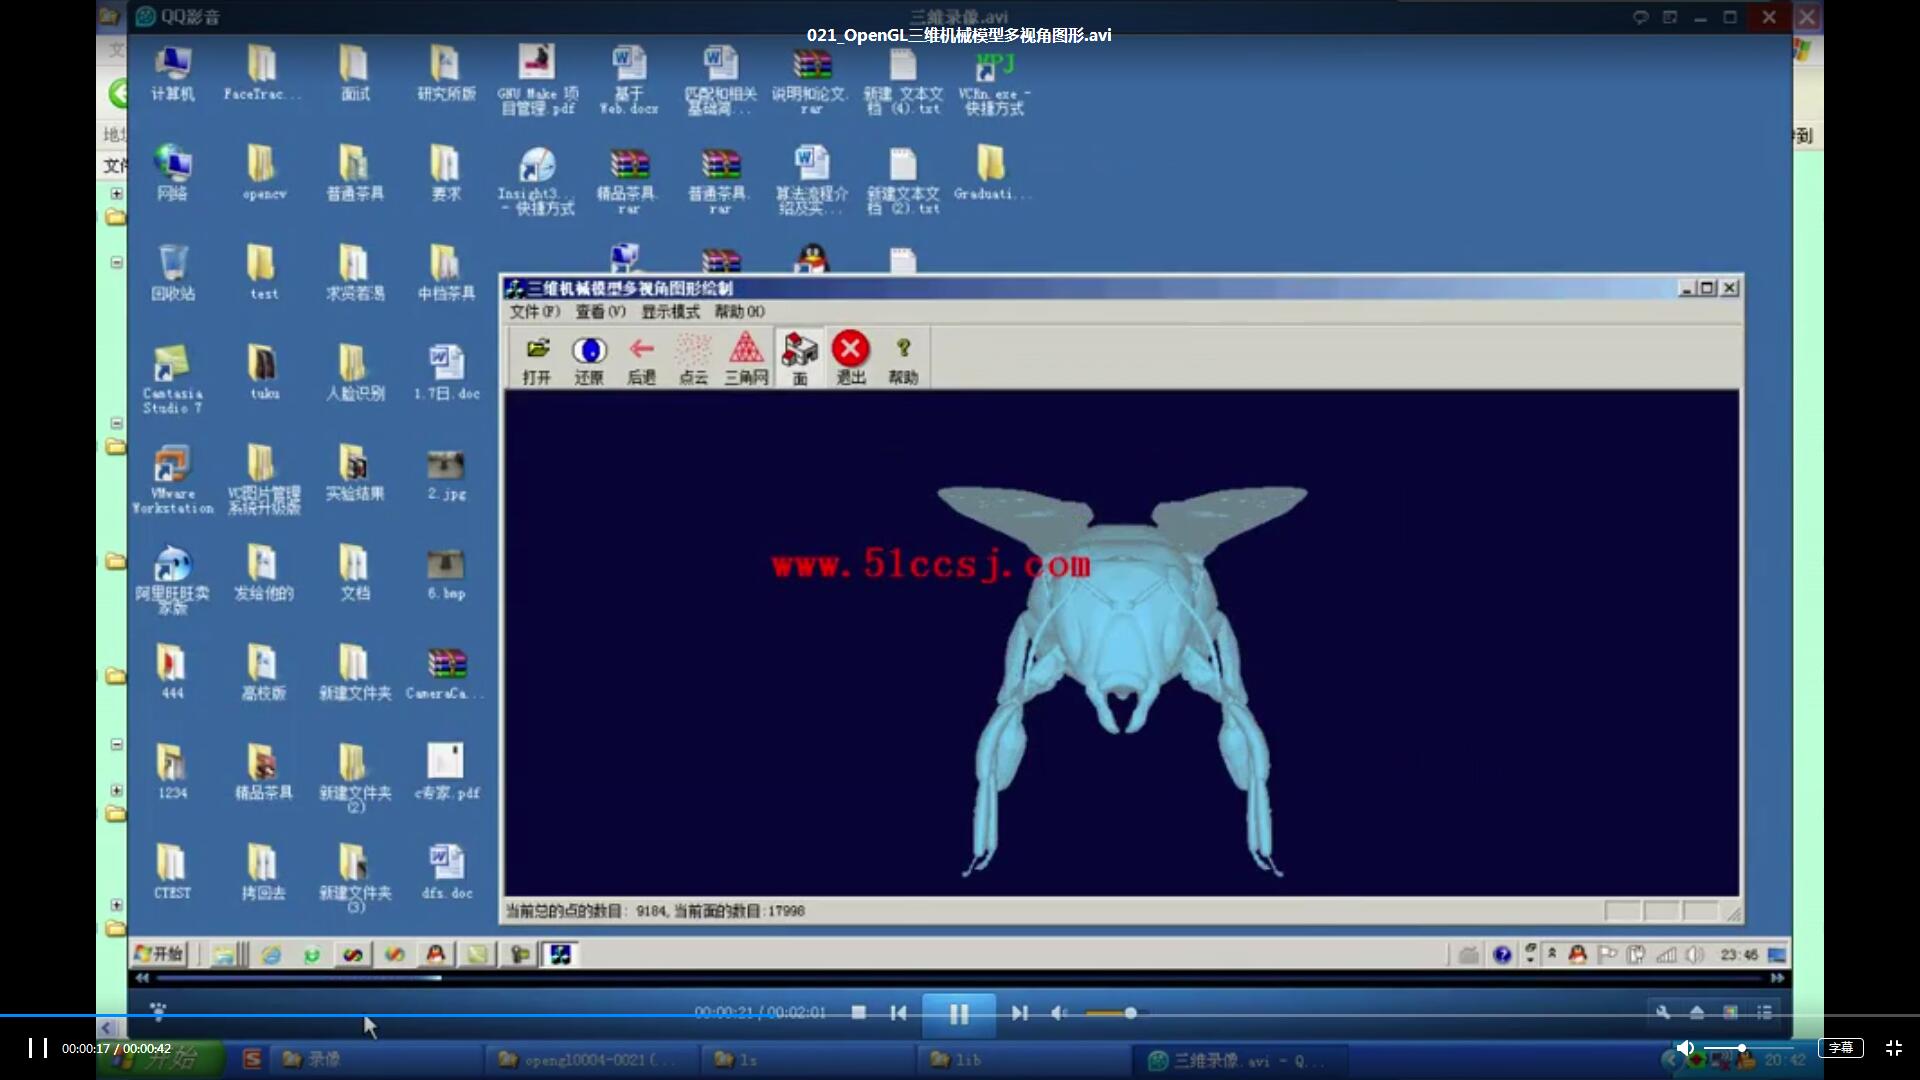Viewport: 1920px width, 1080px height.
Task: Select the 人脸识别 folder icon
Action: pyautogui.click(x=355, y=372)
